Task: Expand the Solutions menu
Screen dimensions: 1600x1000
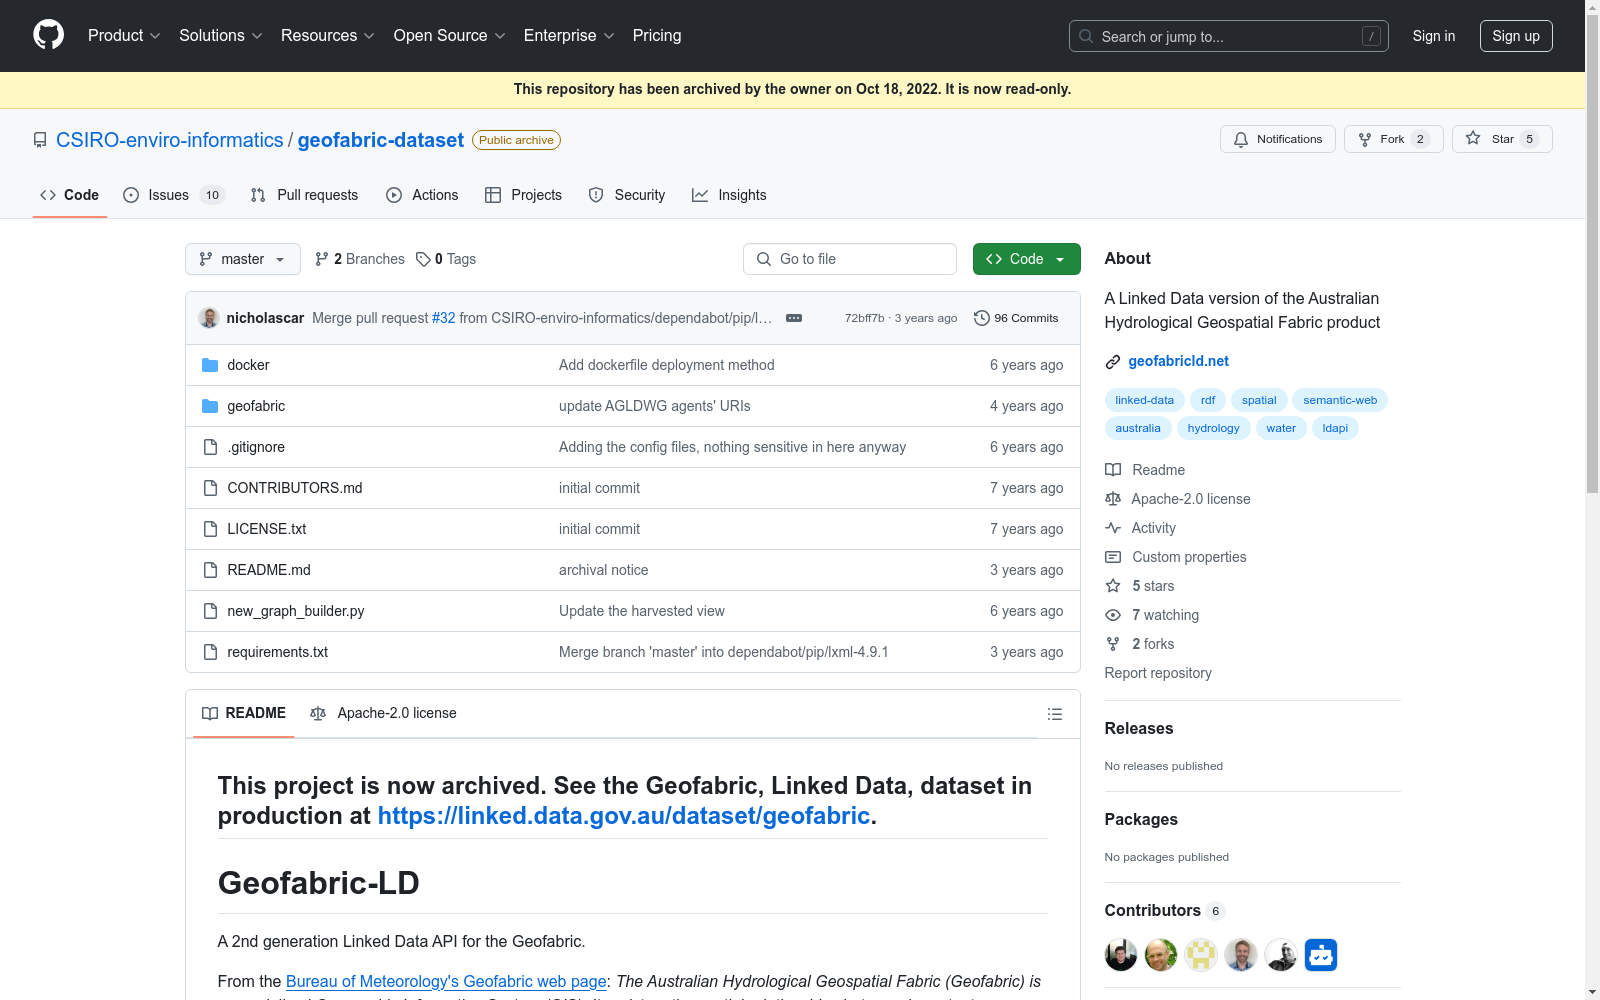Action: (221, 35)
